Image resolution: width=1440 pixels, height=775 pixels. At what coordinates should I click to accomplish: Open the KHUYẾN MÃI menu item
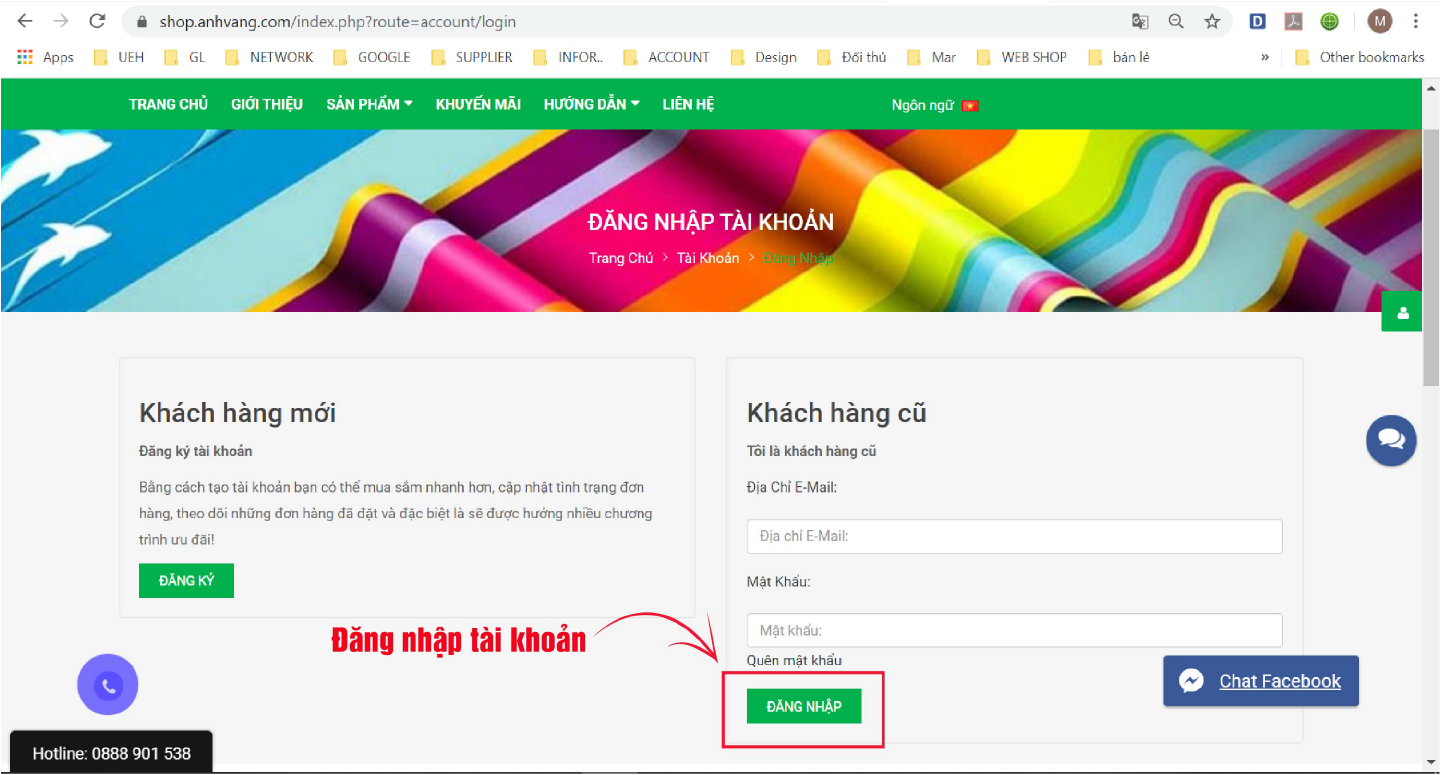coord(478,104)
